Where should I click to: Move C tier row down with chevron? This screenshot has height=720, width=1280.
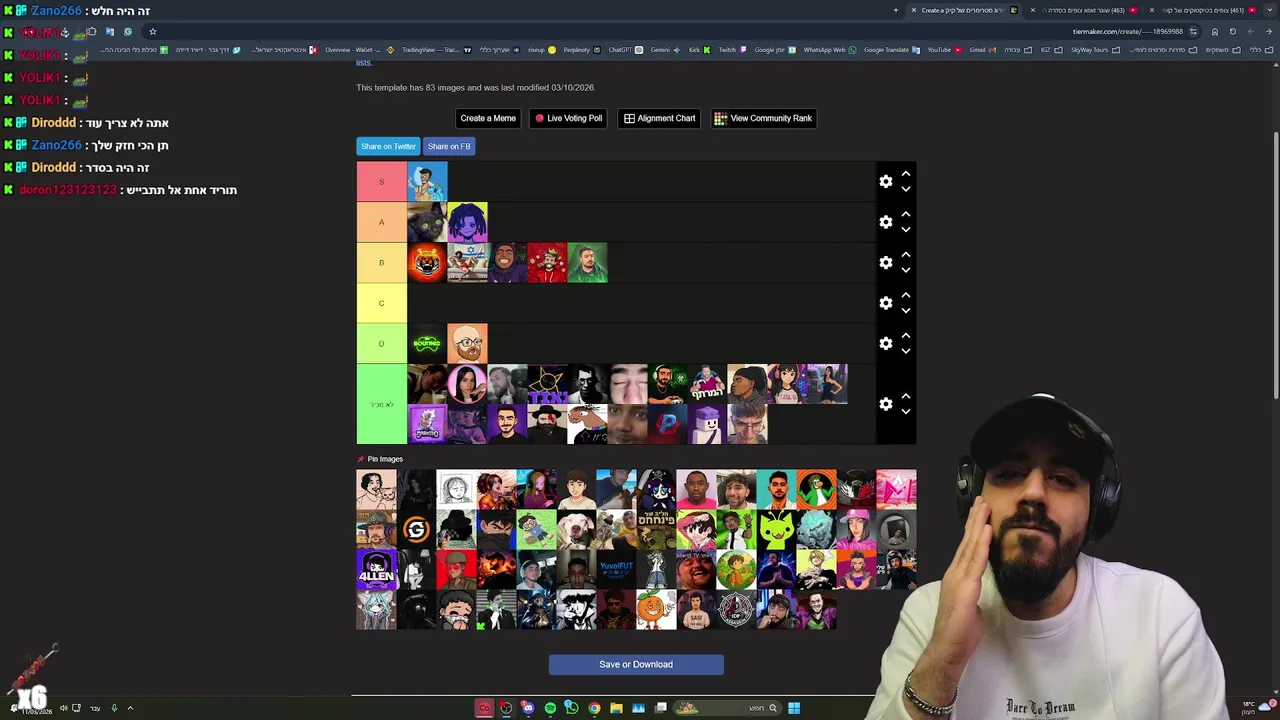[x=905, y=311]
